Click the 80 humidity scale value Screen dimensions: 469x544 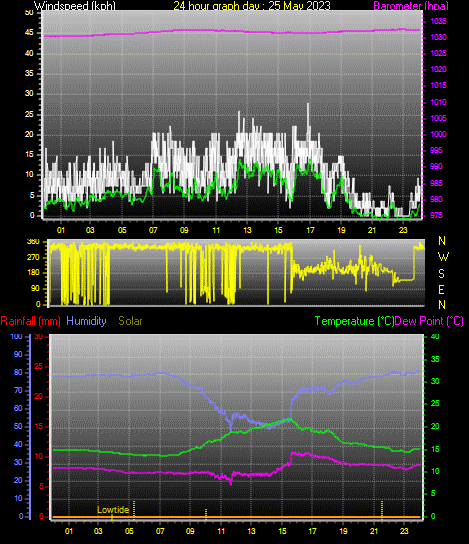pos(18,373)
